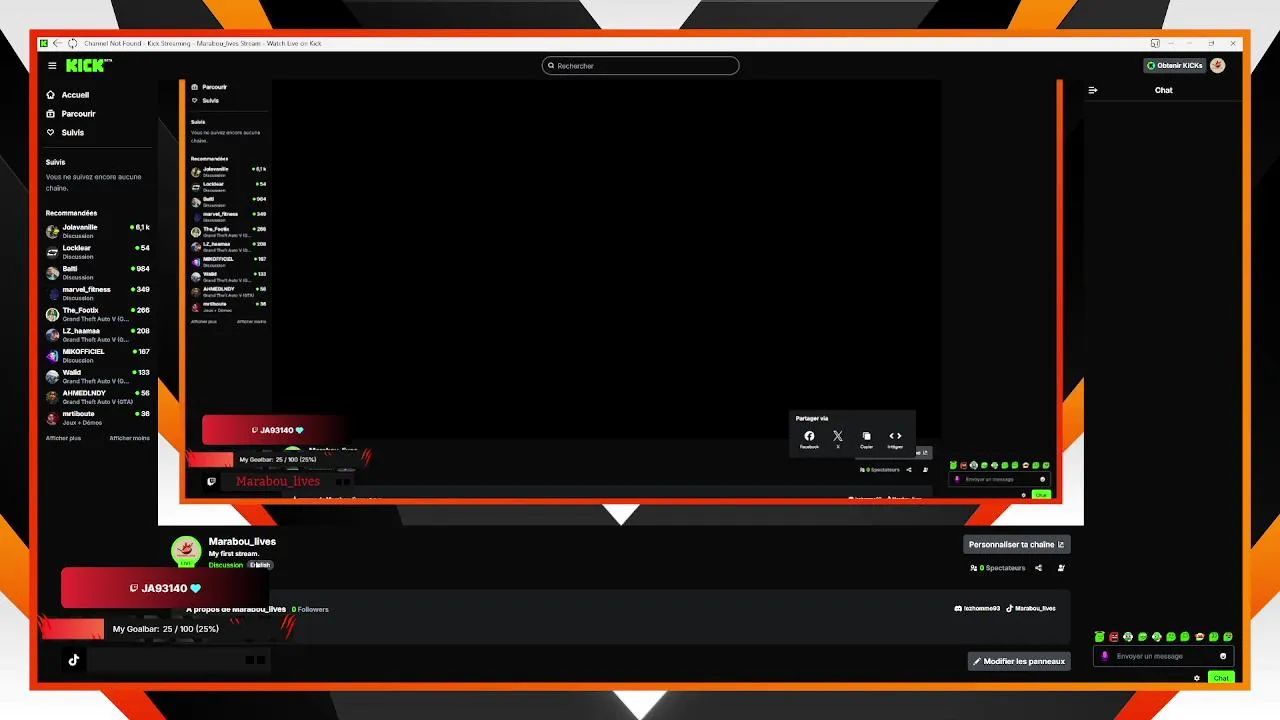Screen dimensions: 1280x720
Task: Click the user icon right of main share icon
Action: (x=1061, y=568)
